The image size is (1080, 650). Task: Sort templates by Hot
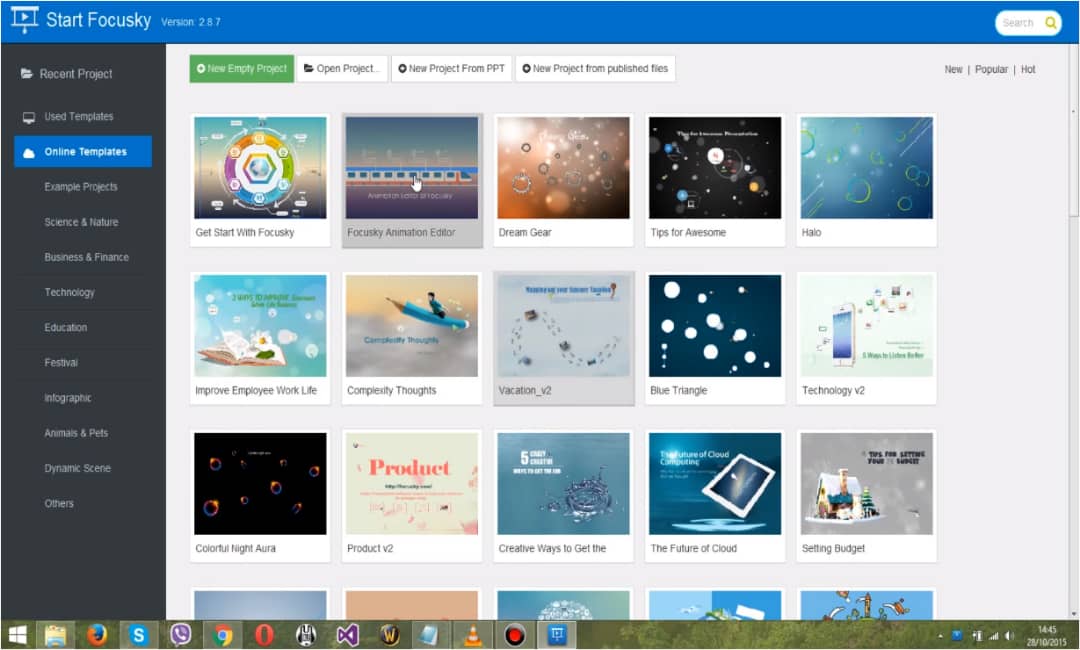point(1028,70)
